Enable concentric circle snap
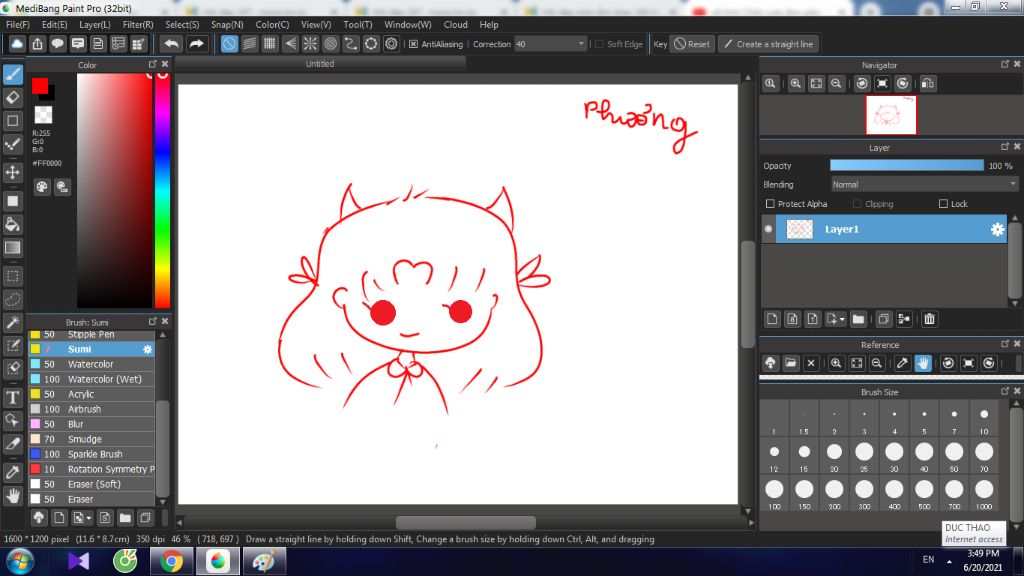The width and height of the screenshot is (1024, 576). click(330, 44)
